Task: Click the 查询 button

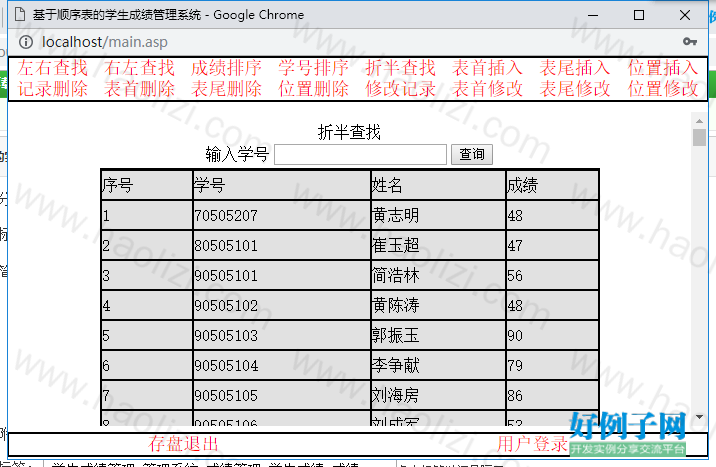Action: pyautogui.click(x=472, y=154)
